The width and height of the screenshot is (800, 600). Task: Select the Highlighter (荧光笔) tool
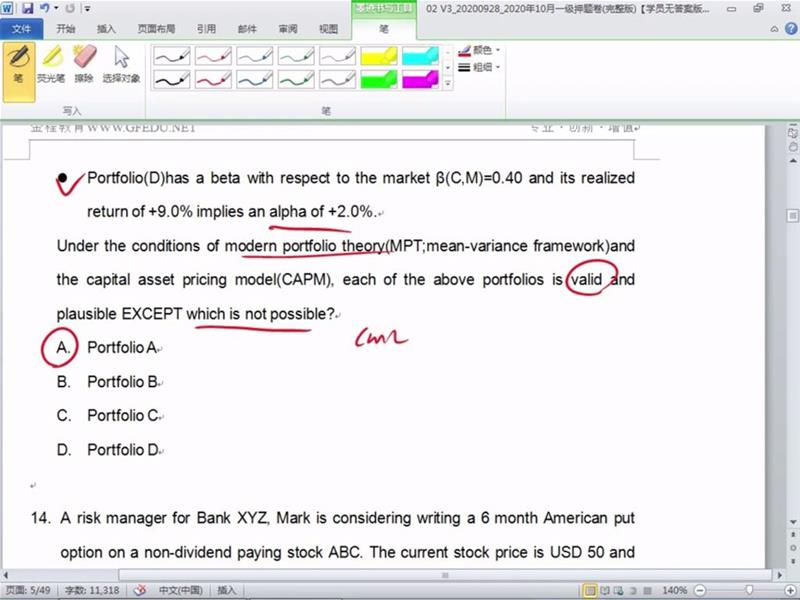click(x=50, y=64)
